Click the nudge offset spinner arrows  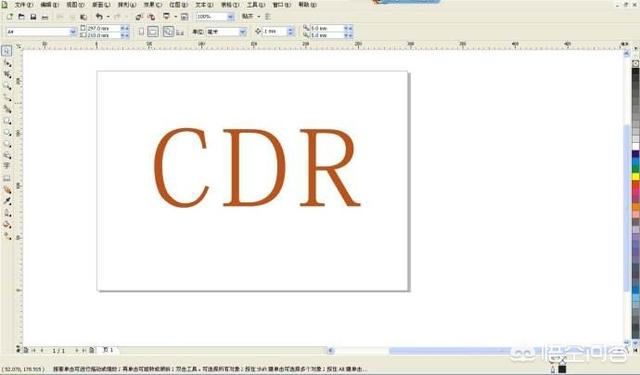[291, 31]
